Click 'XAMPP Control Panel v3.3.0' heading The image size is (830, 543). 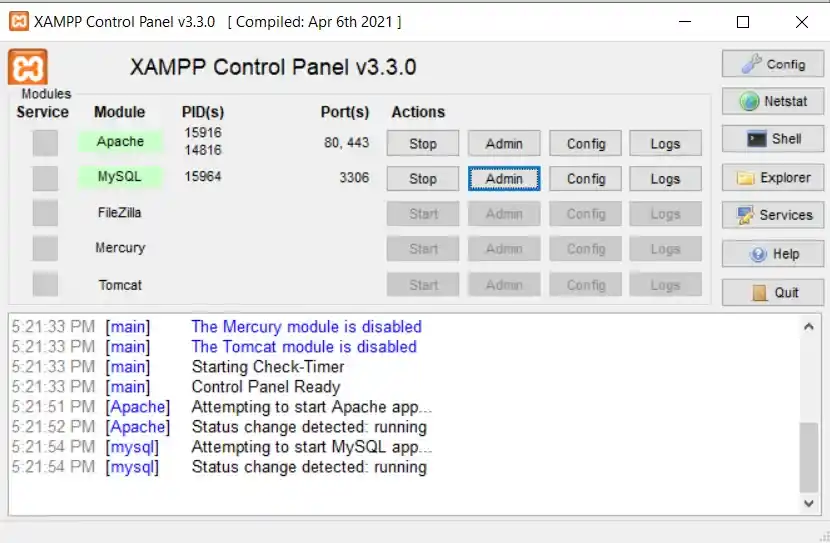coord(273,67)
